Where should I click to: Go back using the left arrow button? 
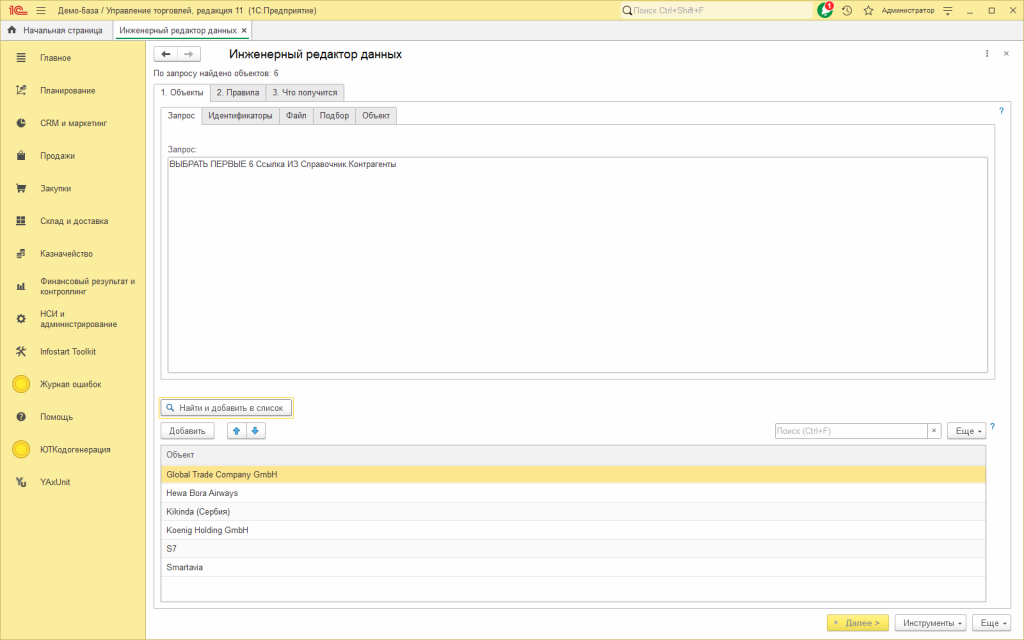(166, 54)
